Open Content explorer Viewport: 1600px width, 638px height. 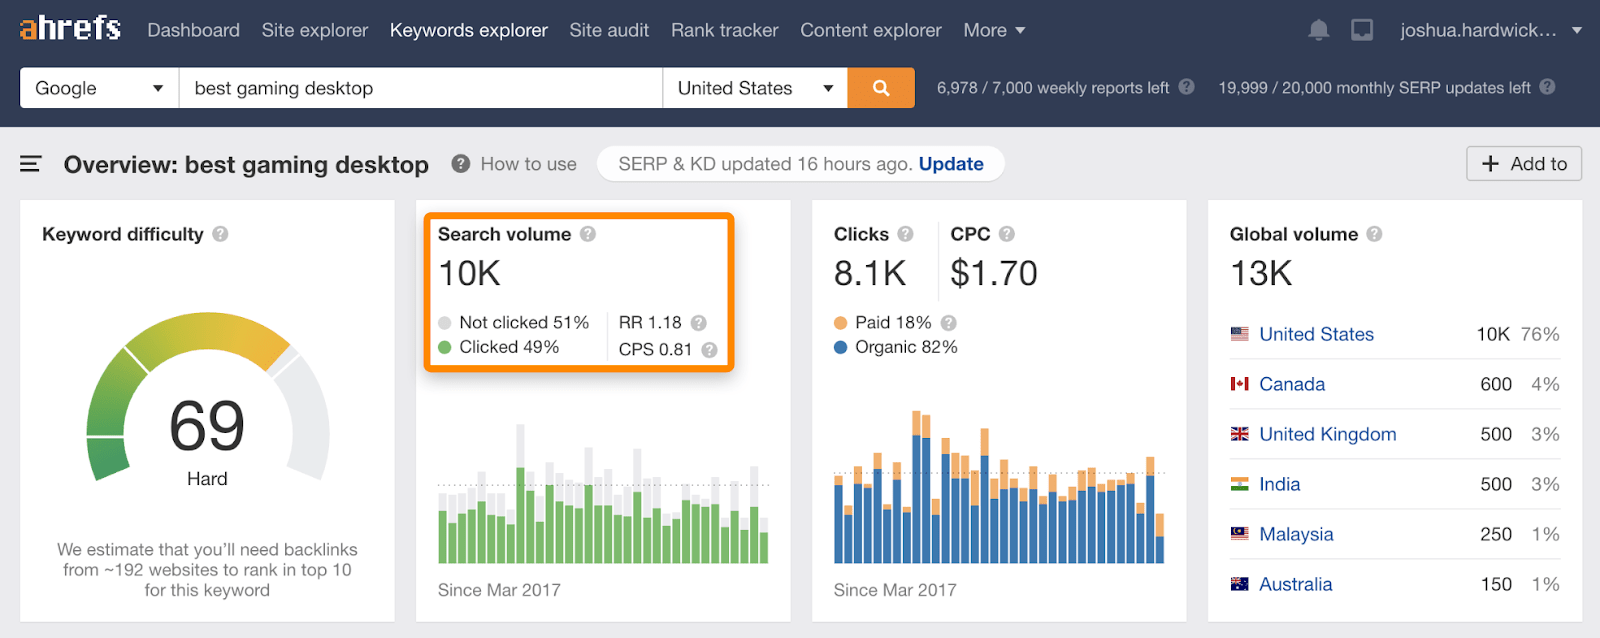coord(871,30)
